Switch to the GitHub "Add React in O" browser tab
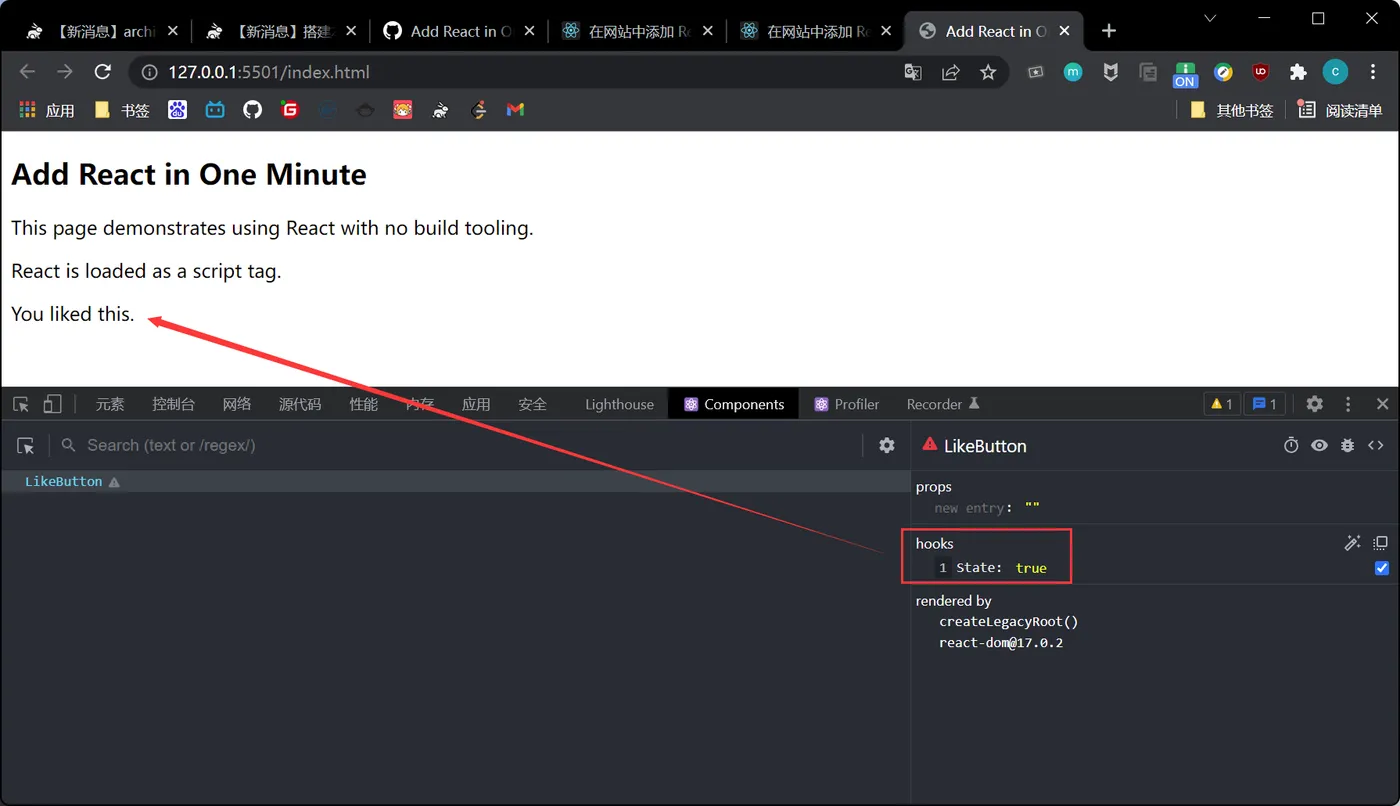 (x=458, y=31)
